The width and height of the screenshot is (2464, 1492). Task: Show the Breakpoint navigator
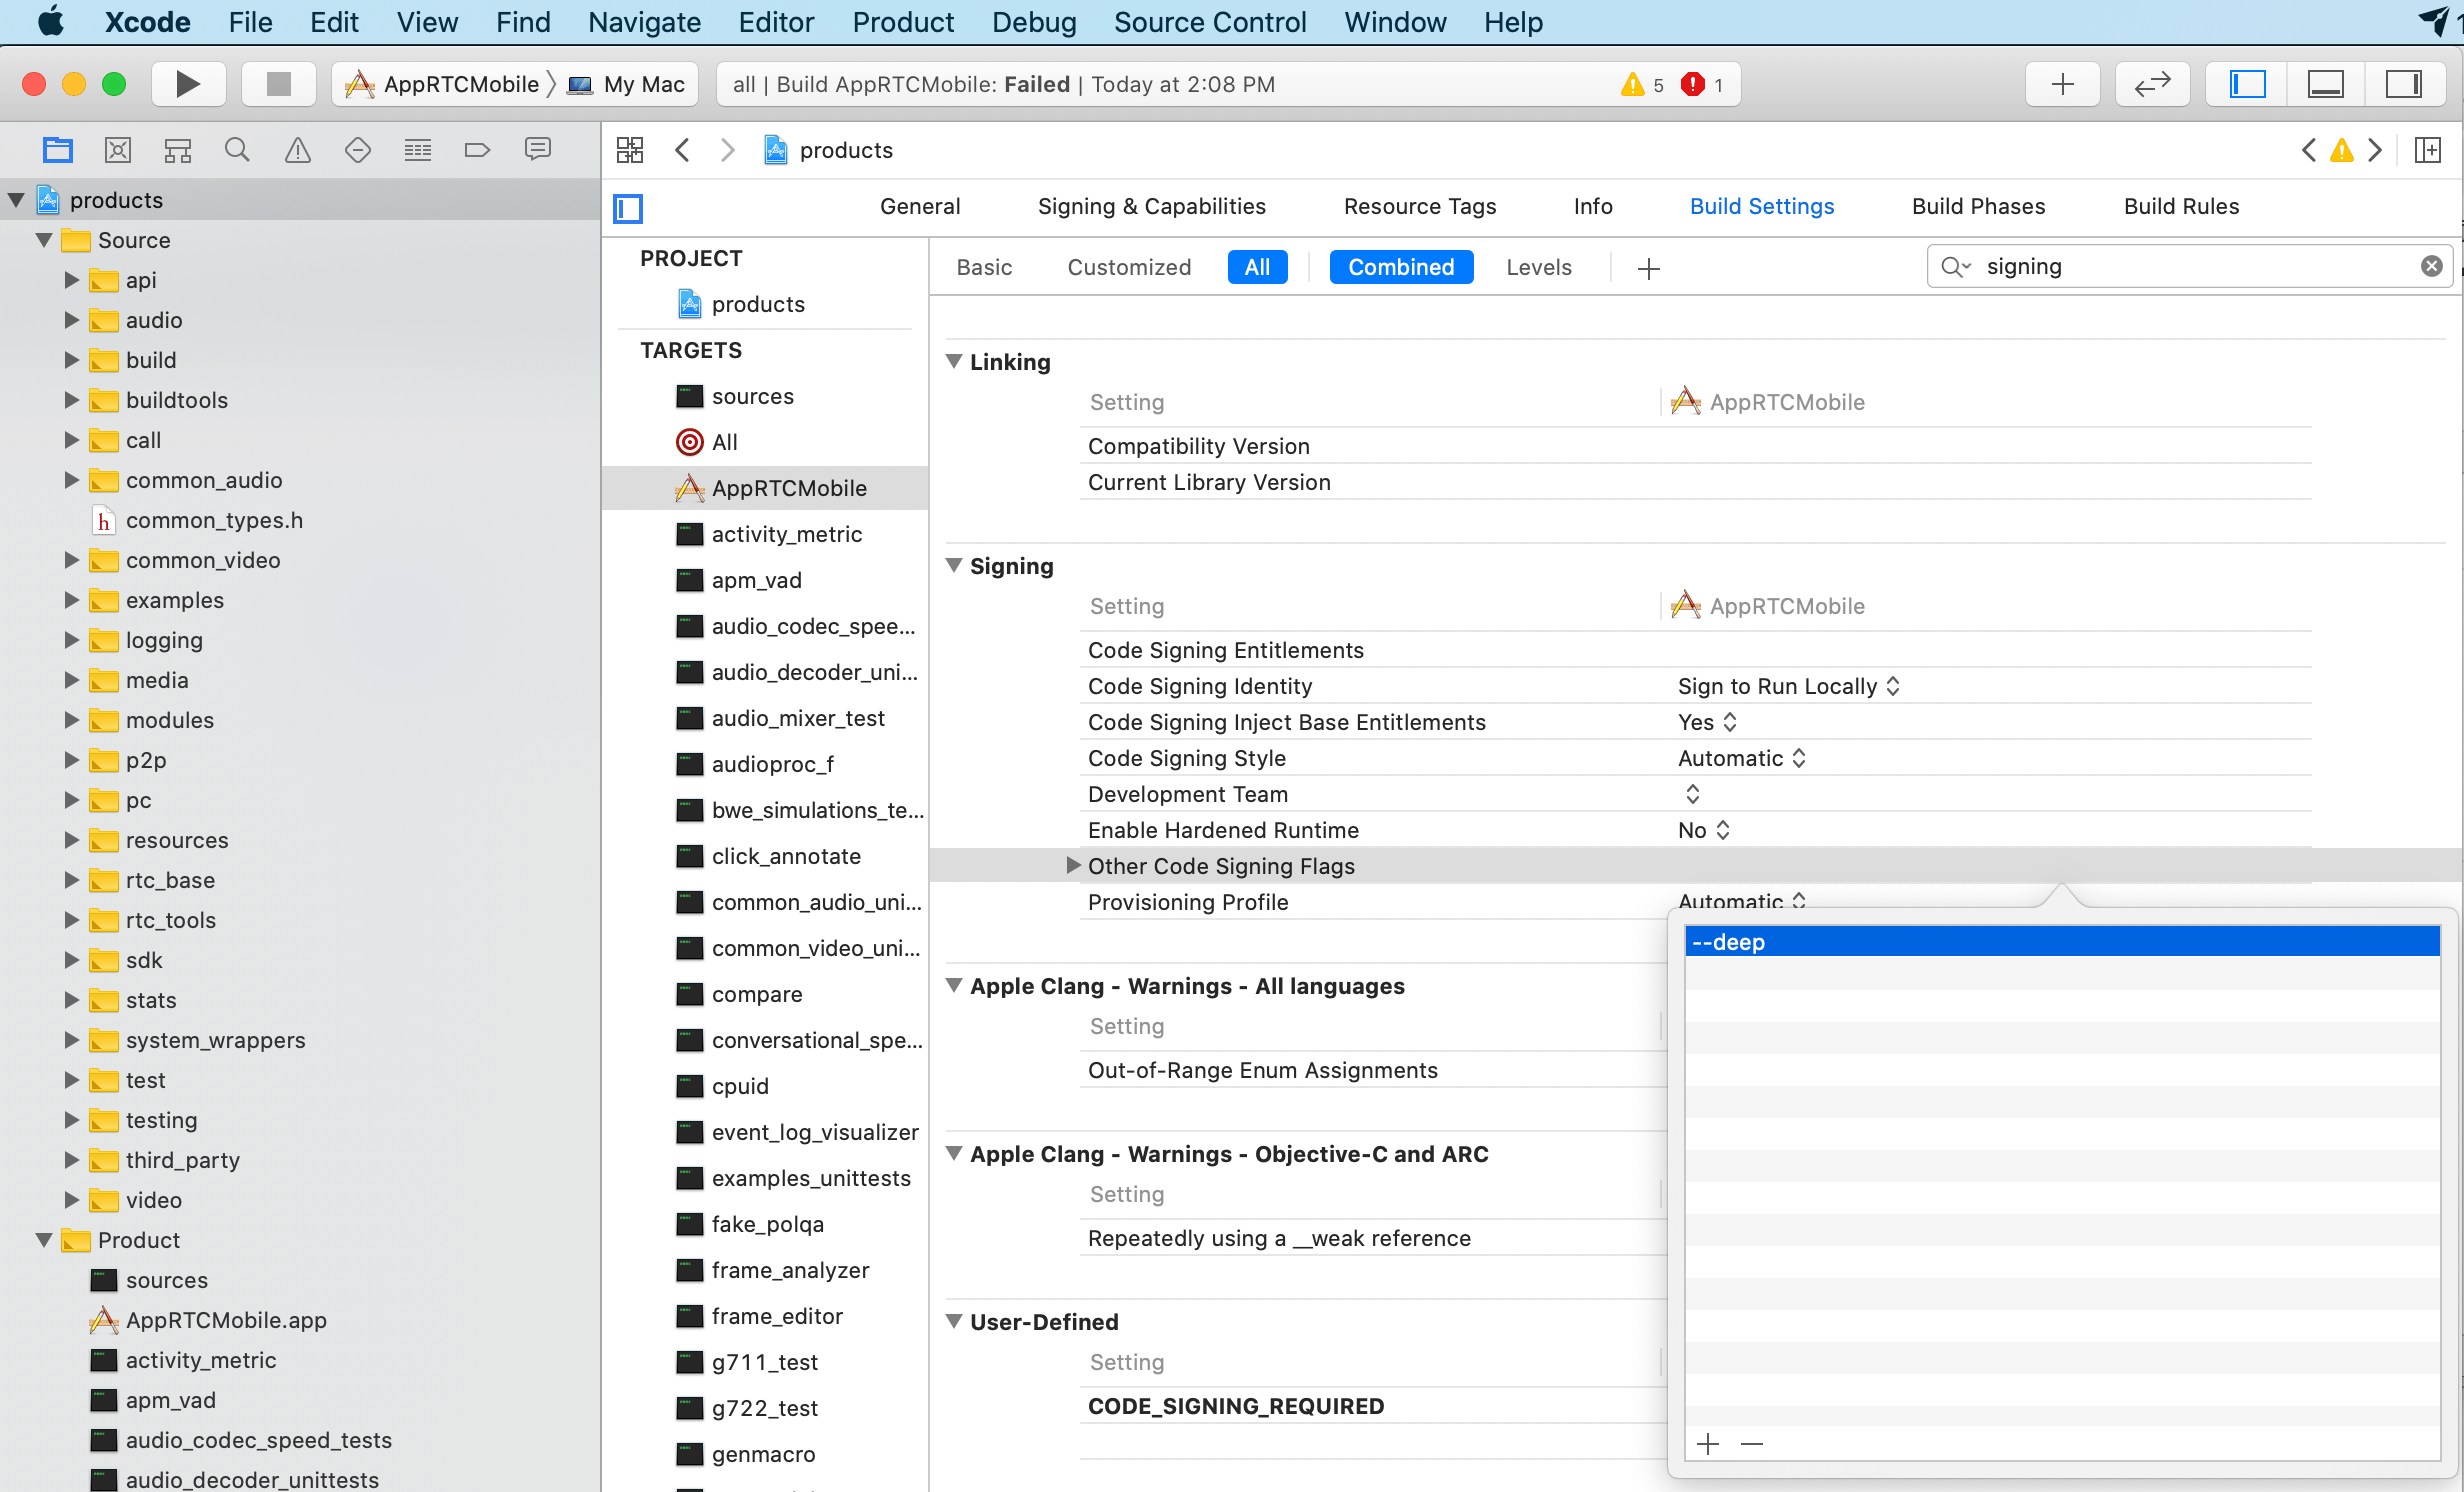(477, 150)
